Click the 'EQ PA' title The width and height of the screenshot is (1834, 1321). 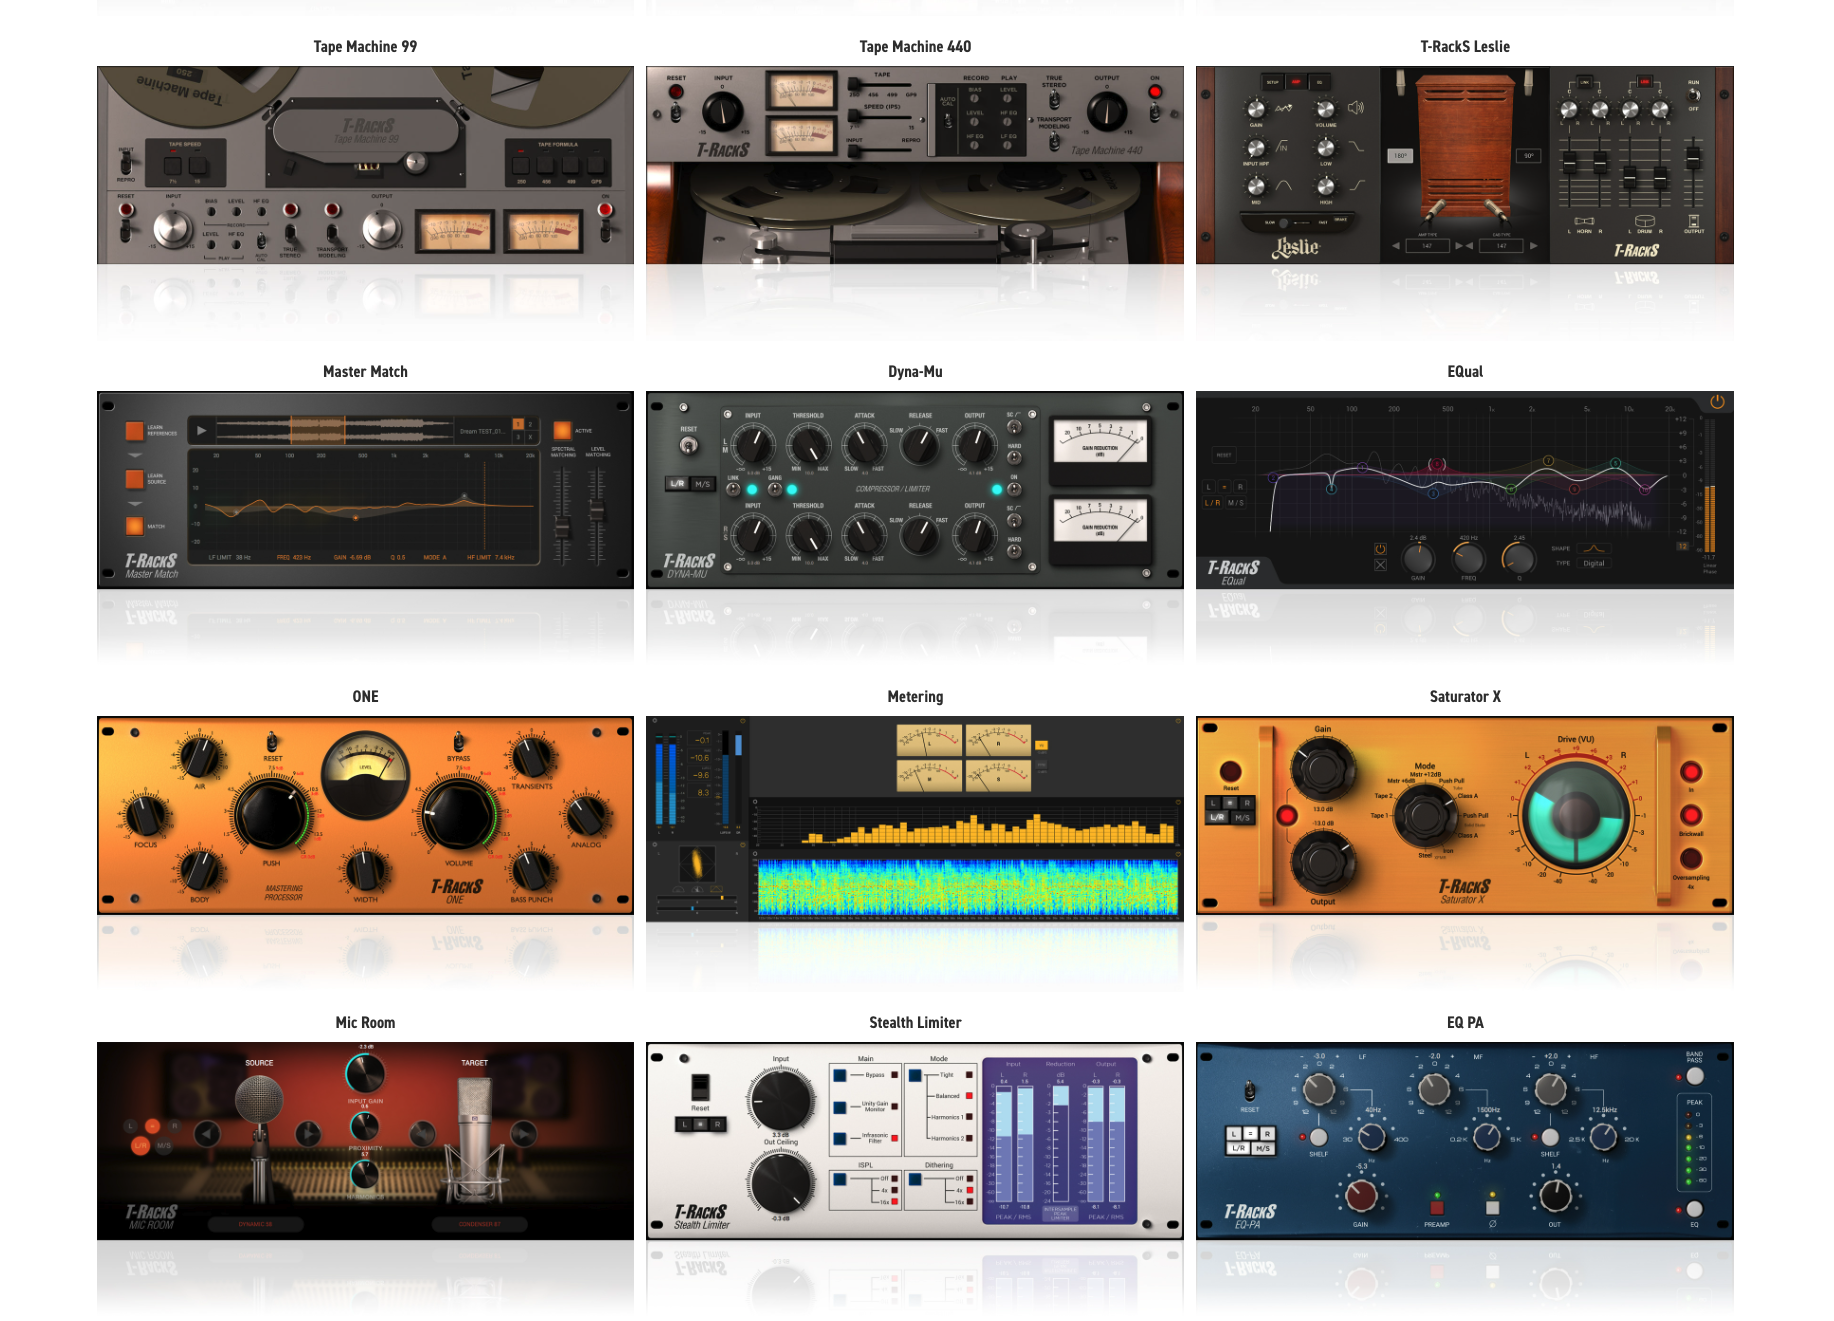click(x=1465, y=1022)
